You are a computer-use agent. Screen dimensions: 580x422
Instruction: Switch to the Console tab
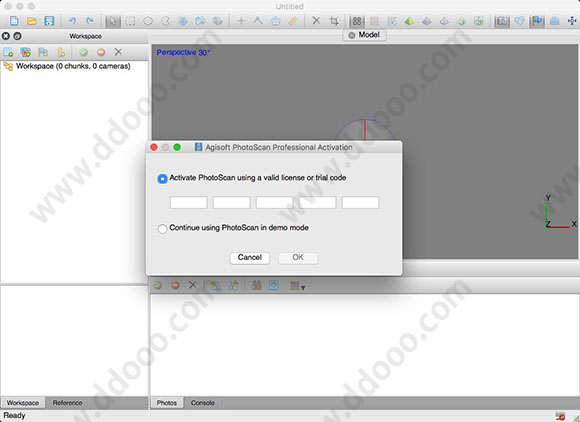pyautogui.click(x=203, y=403)
